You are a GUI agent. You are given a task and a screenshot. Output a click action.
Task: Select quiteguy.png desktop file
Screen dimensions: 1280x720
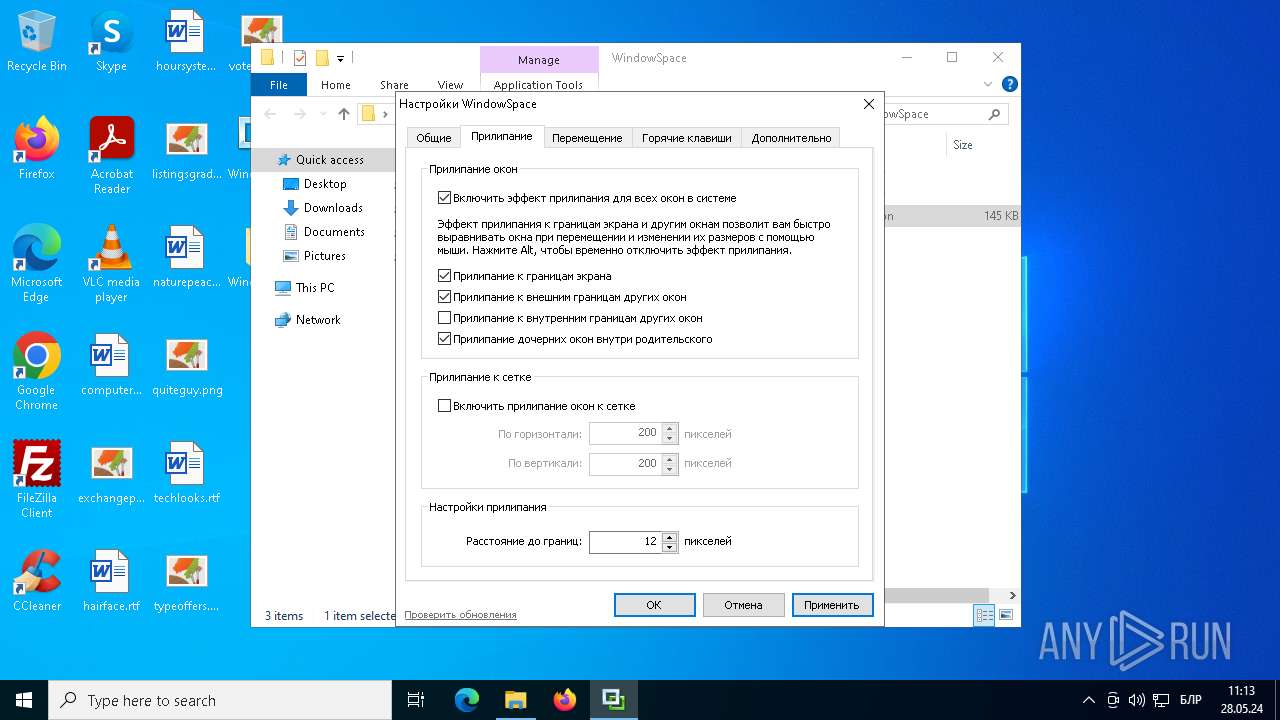187,366
